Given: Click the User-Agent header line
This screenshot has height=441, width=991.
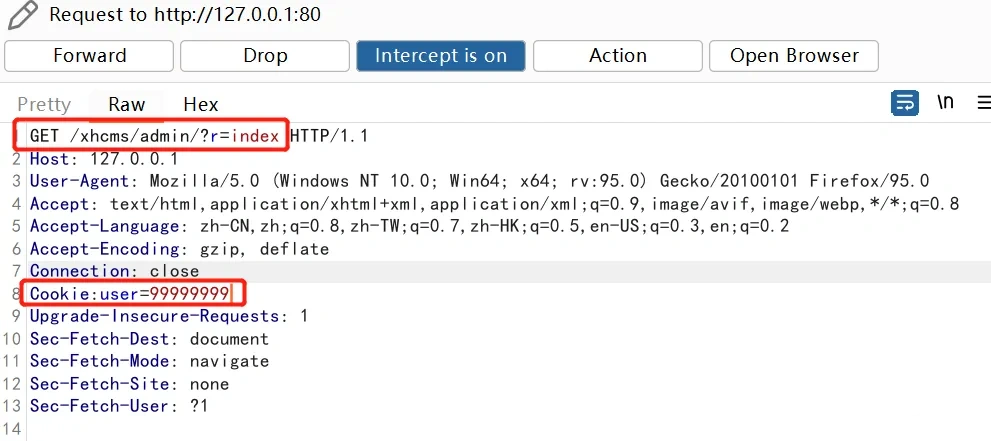Looking at the screenshot, I should pos(479,181).
